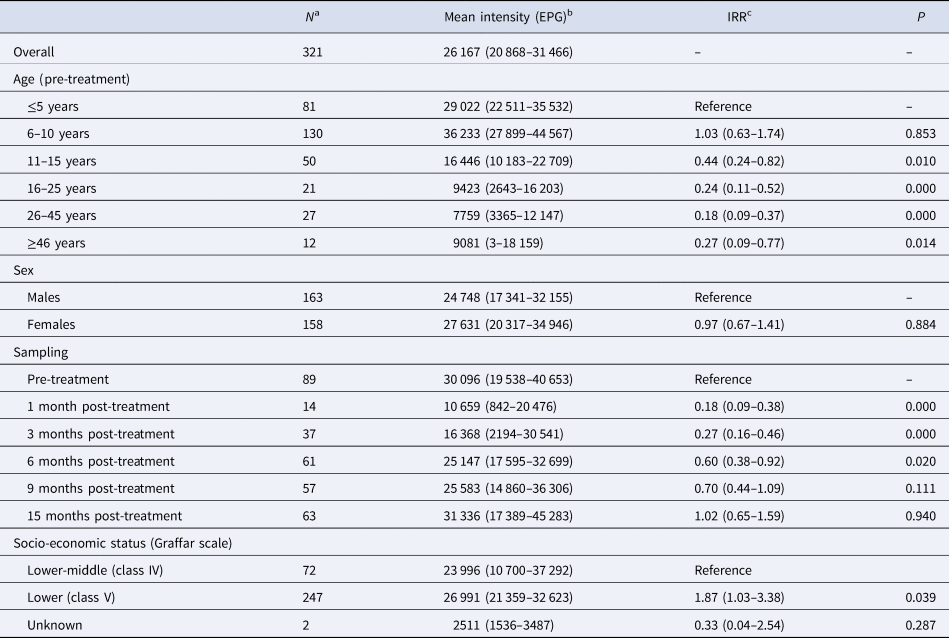Click the "≥46 years" row label

59,242
